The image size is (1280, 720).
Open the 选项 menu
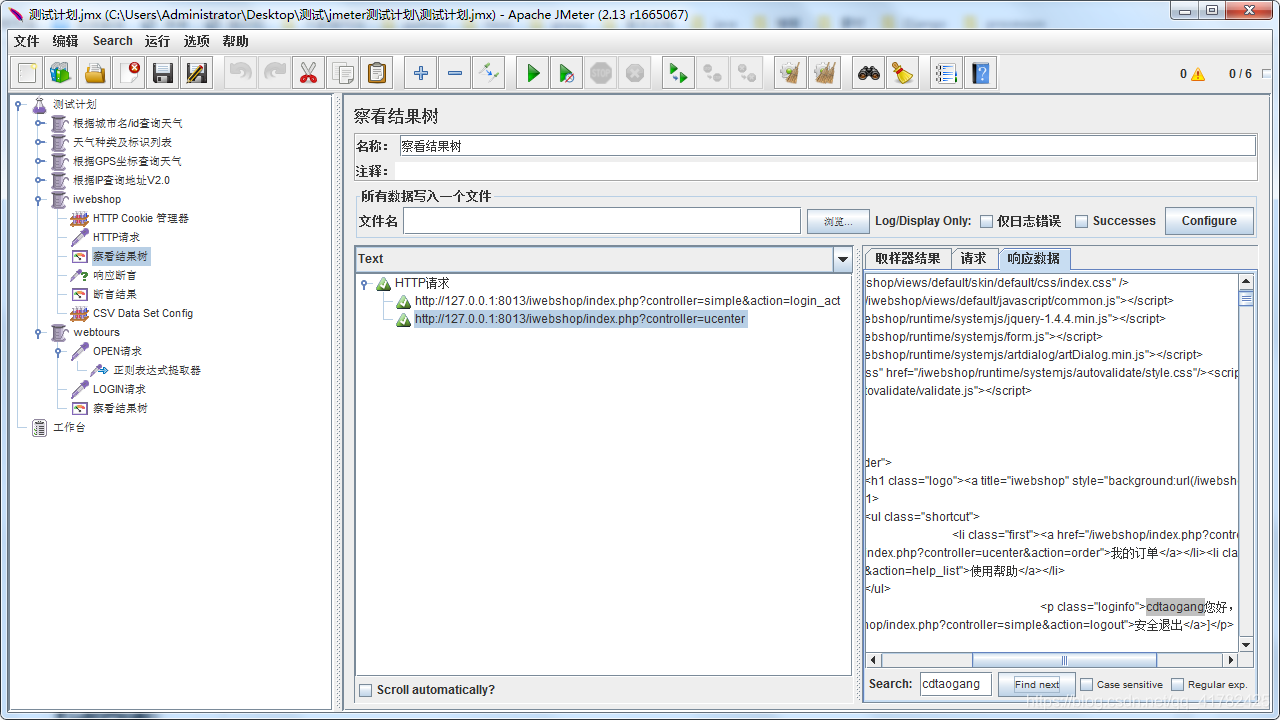pos(197,41)
